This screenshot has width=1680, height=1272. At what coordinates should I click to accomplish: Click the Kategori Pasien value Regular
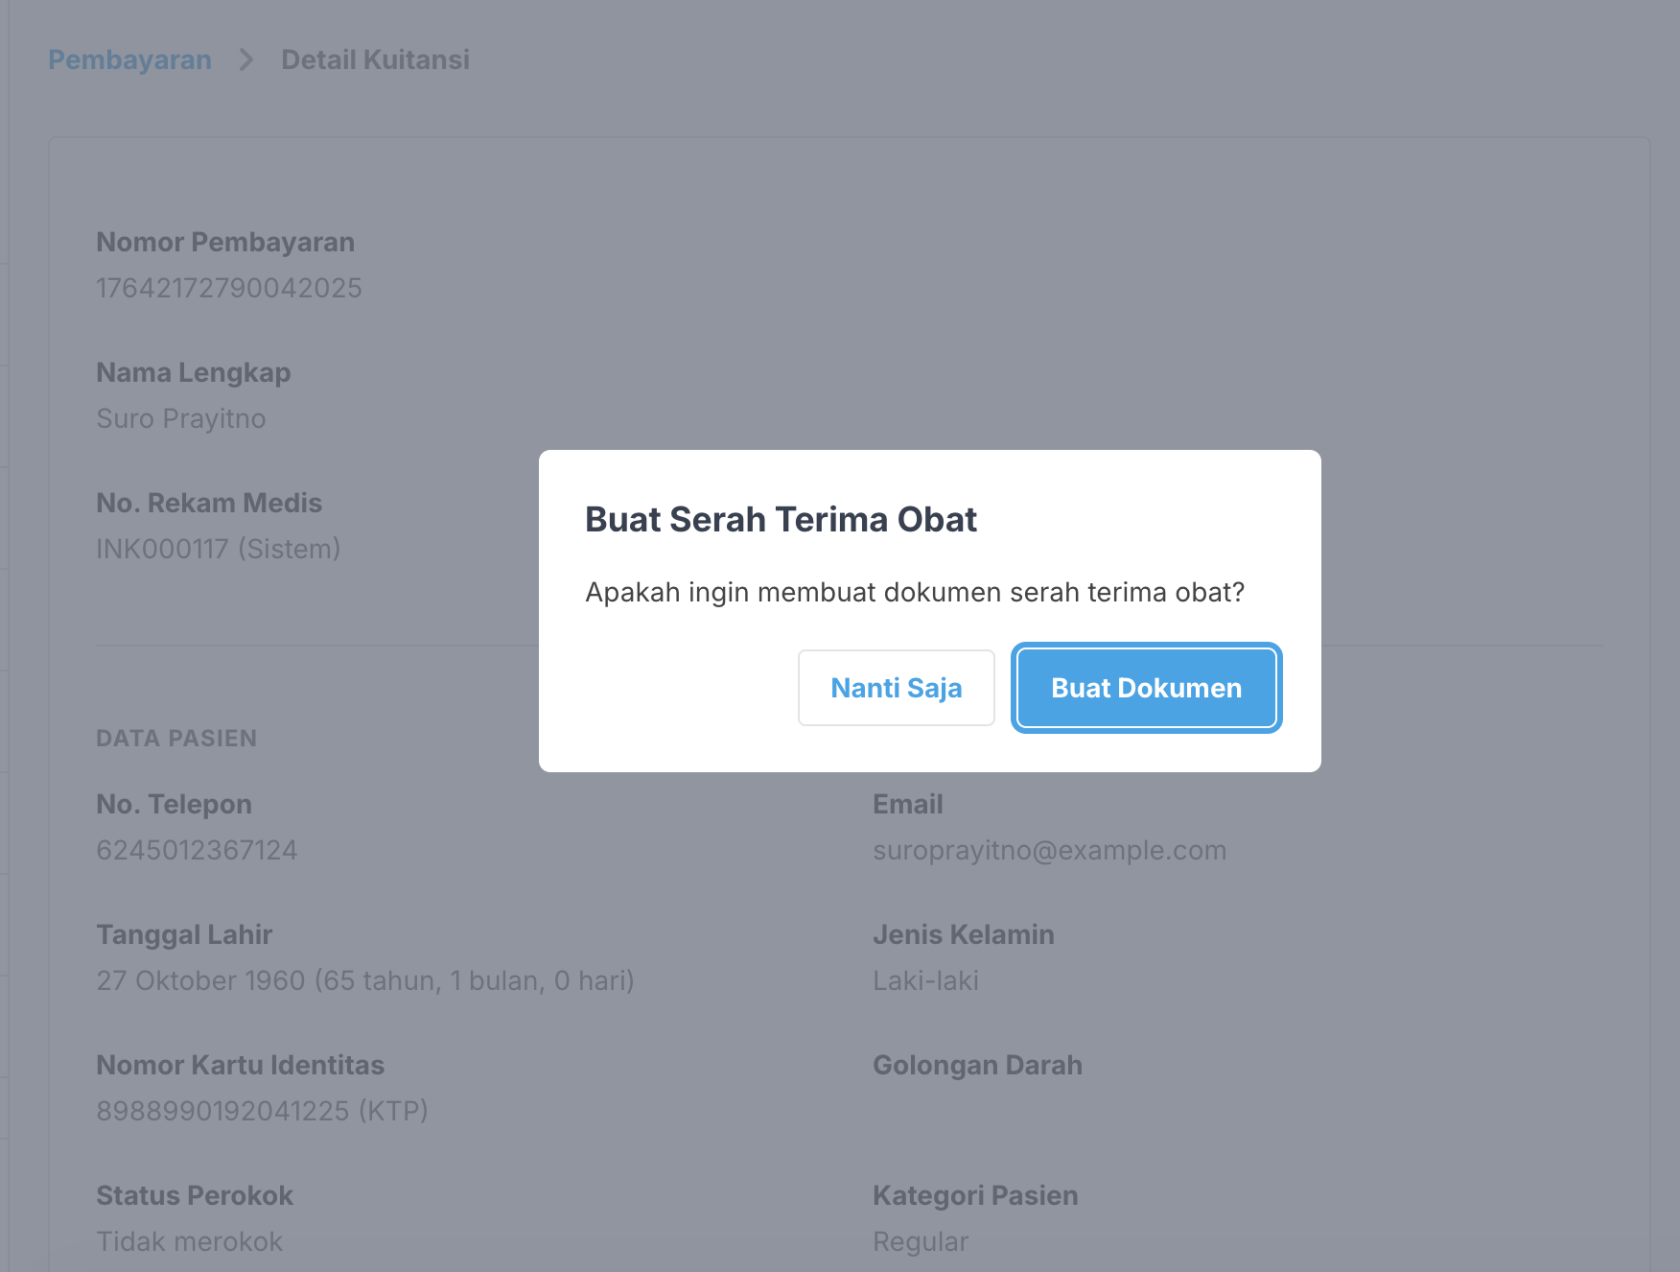click(920, 1241)
